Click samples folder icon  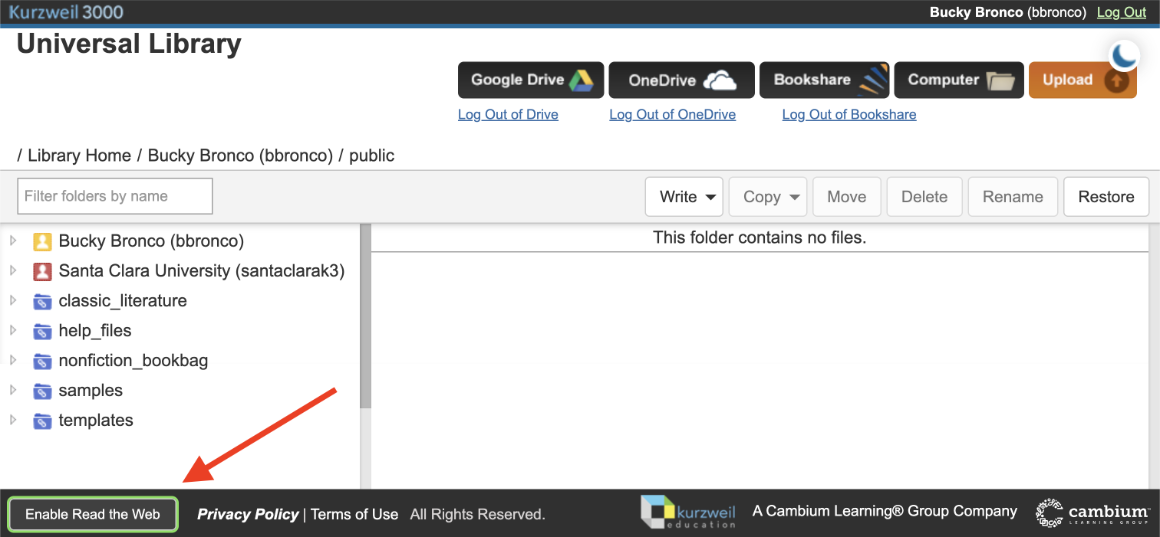point(42,391)
